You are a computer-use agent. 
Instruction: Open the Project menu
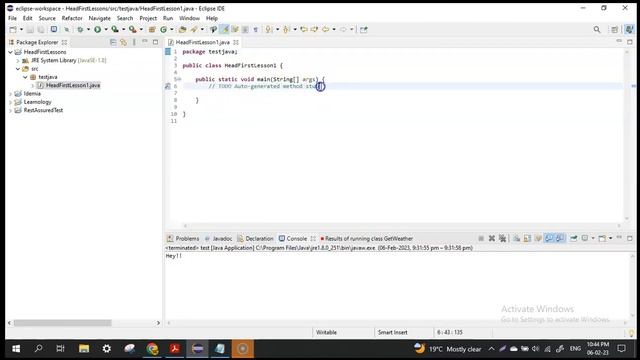(x=148, y=18)
